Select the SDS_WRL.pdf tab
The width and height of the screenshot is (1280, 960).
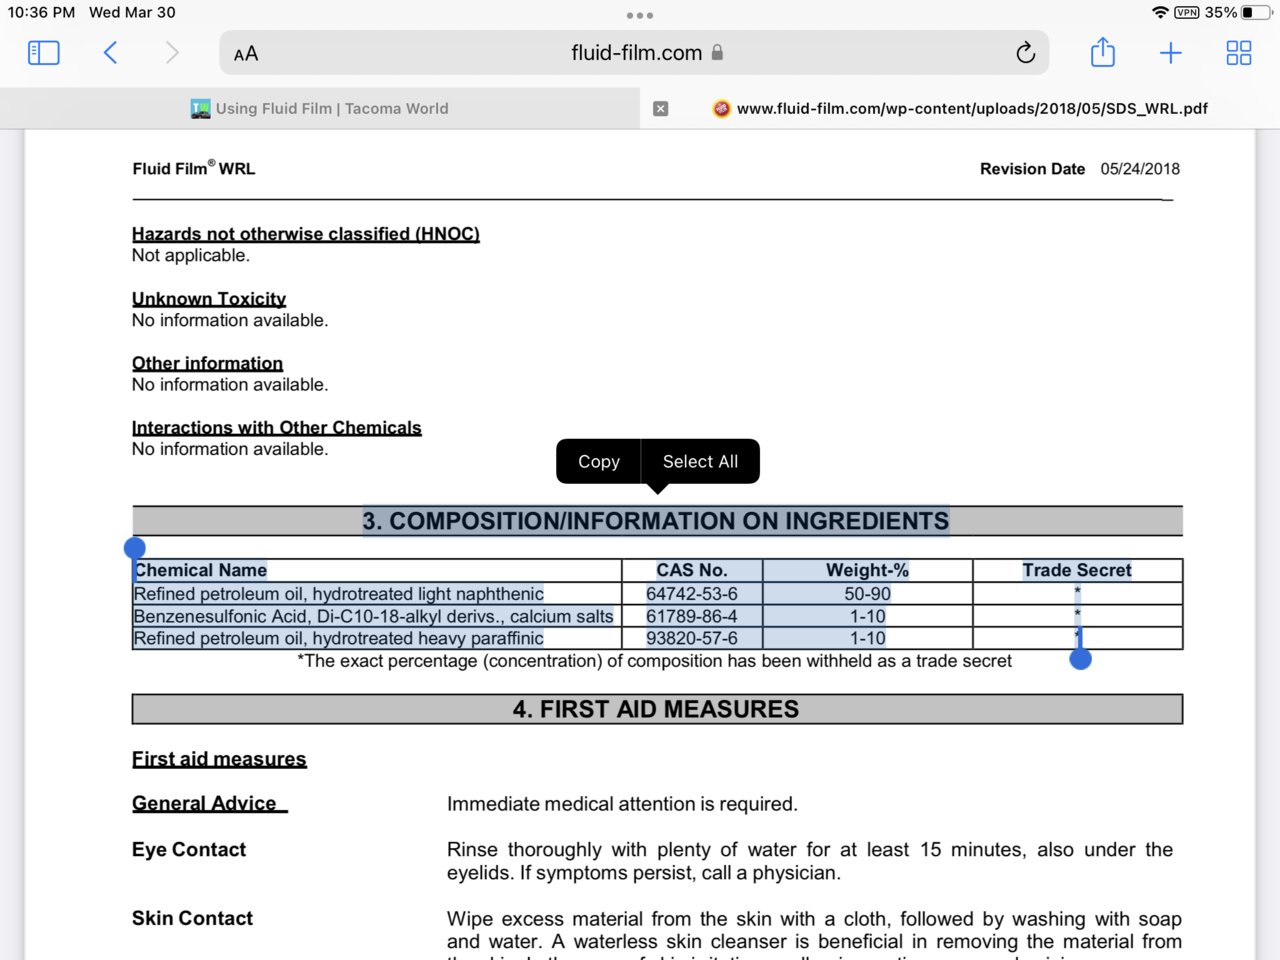[960, 108]
